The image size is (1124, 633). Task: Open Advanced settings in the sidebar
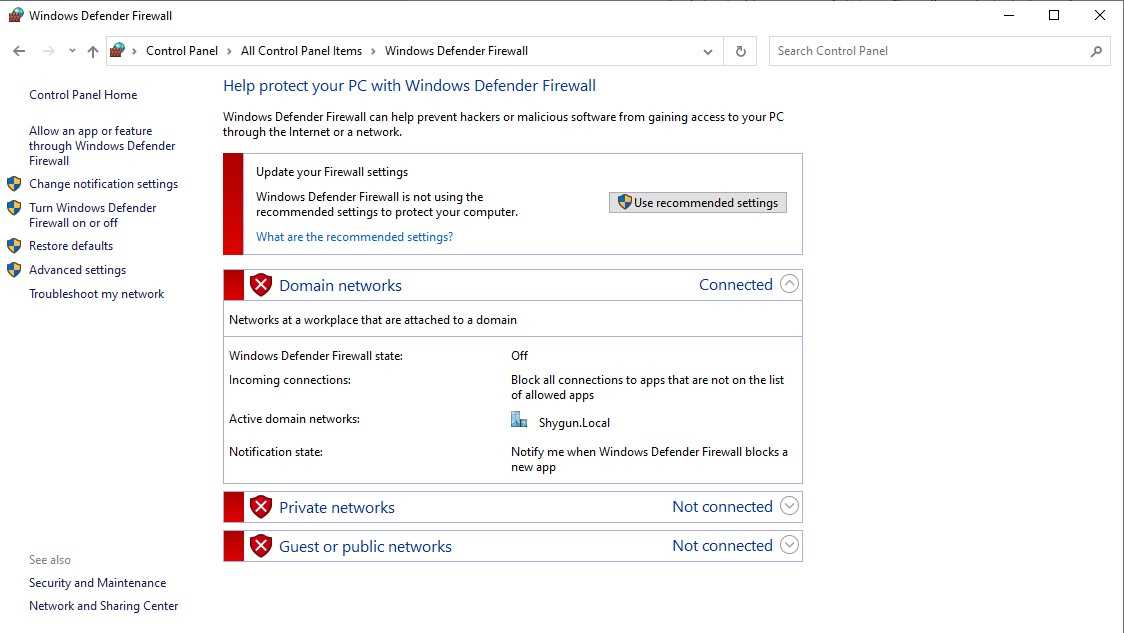(77, 270)
